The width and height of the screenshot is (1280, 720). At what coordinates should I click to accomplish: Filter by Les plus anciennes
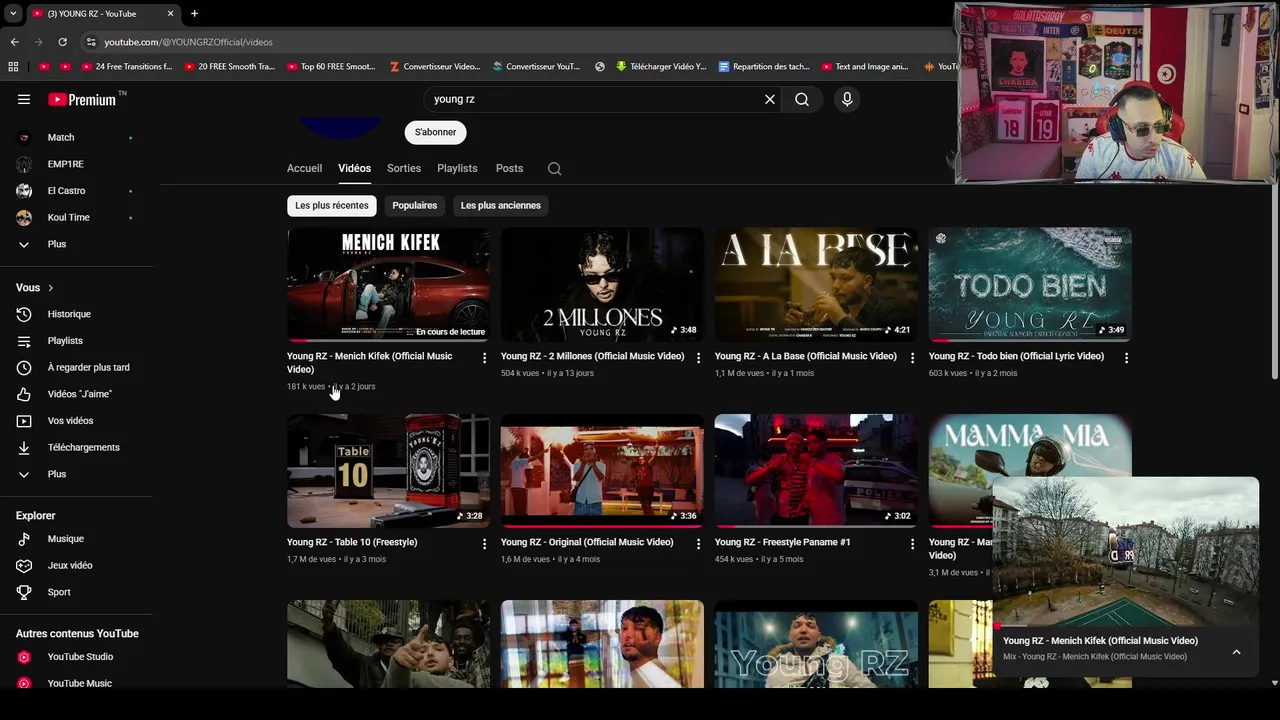tap(501, 205)
